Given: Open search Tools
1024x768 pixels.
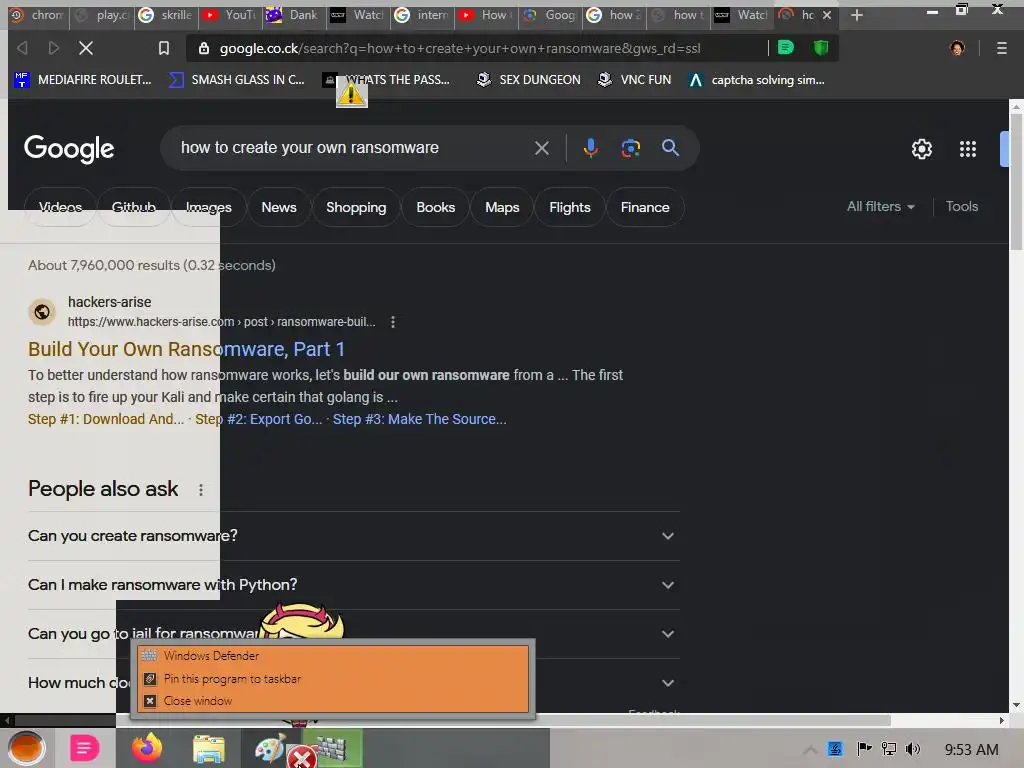Looking at the screenshot, I should 961,206.
